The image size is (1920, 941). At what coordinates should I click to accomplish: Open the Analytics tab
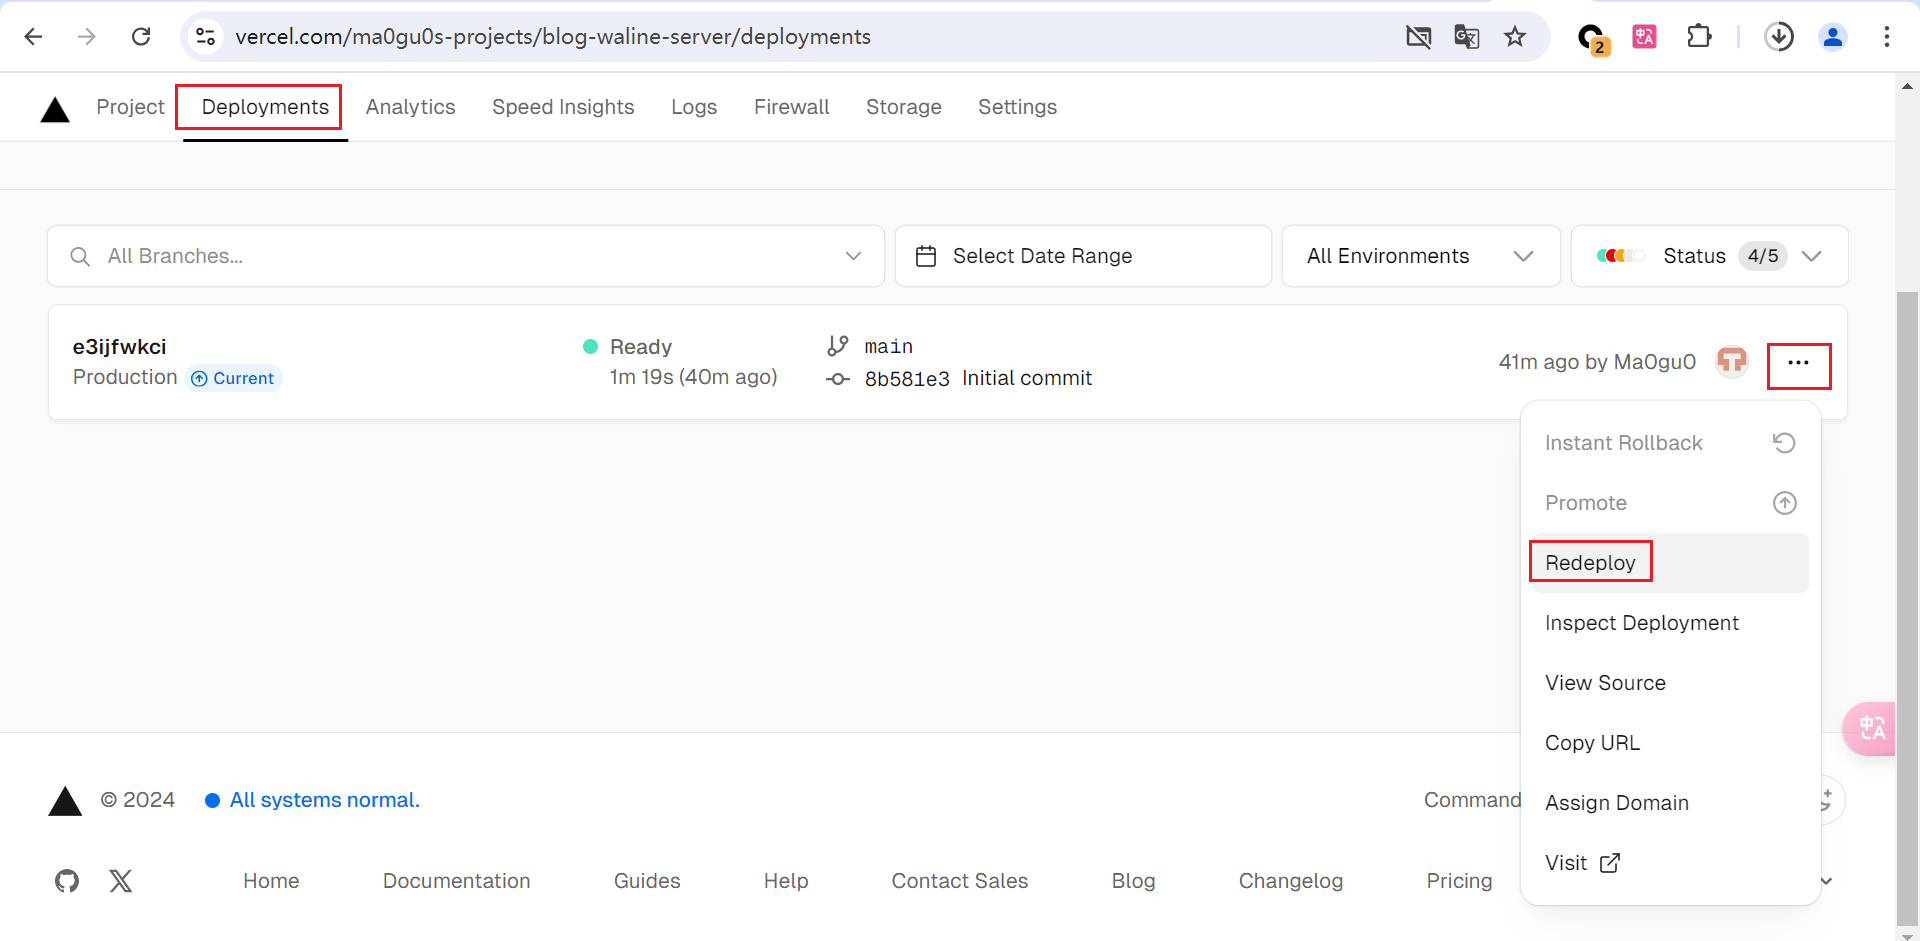[410, 107]
